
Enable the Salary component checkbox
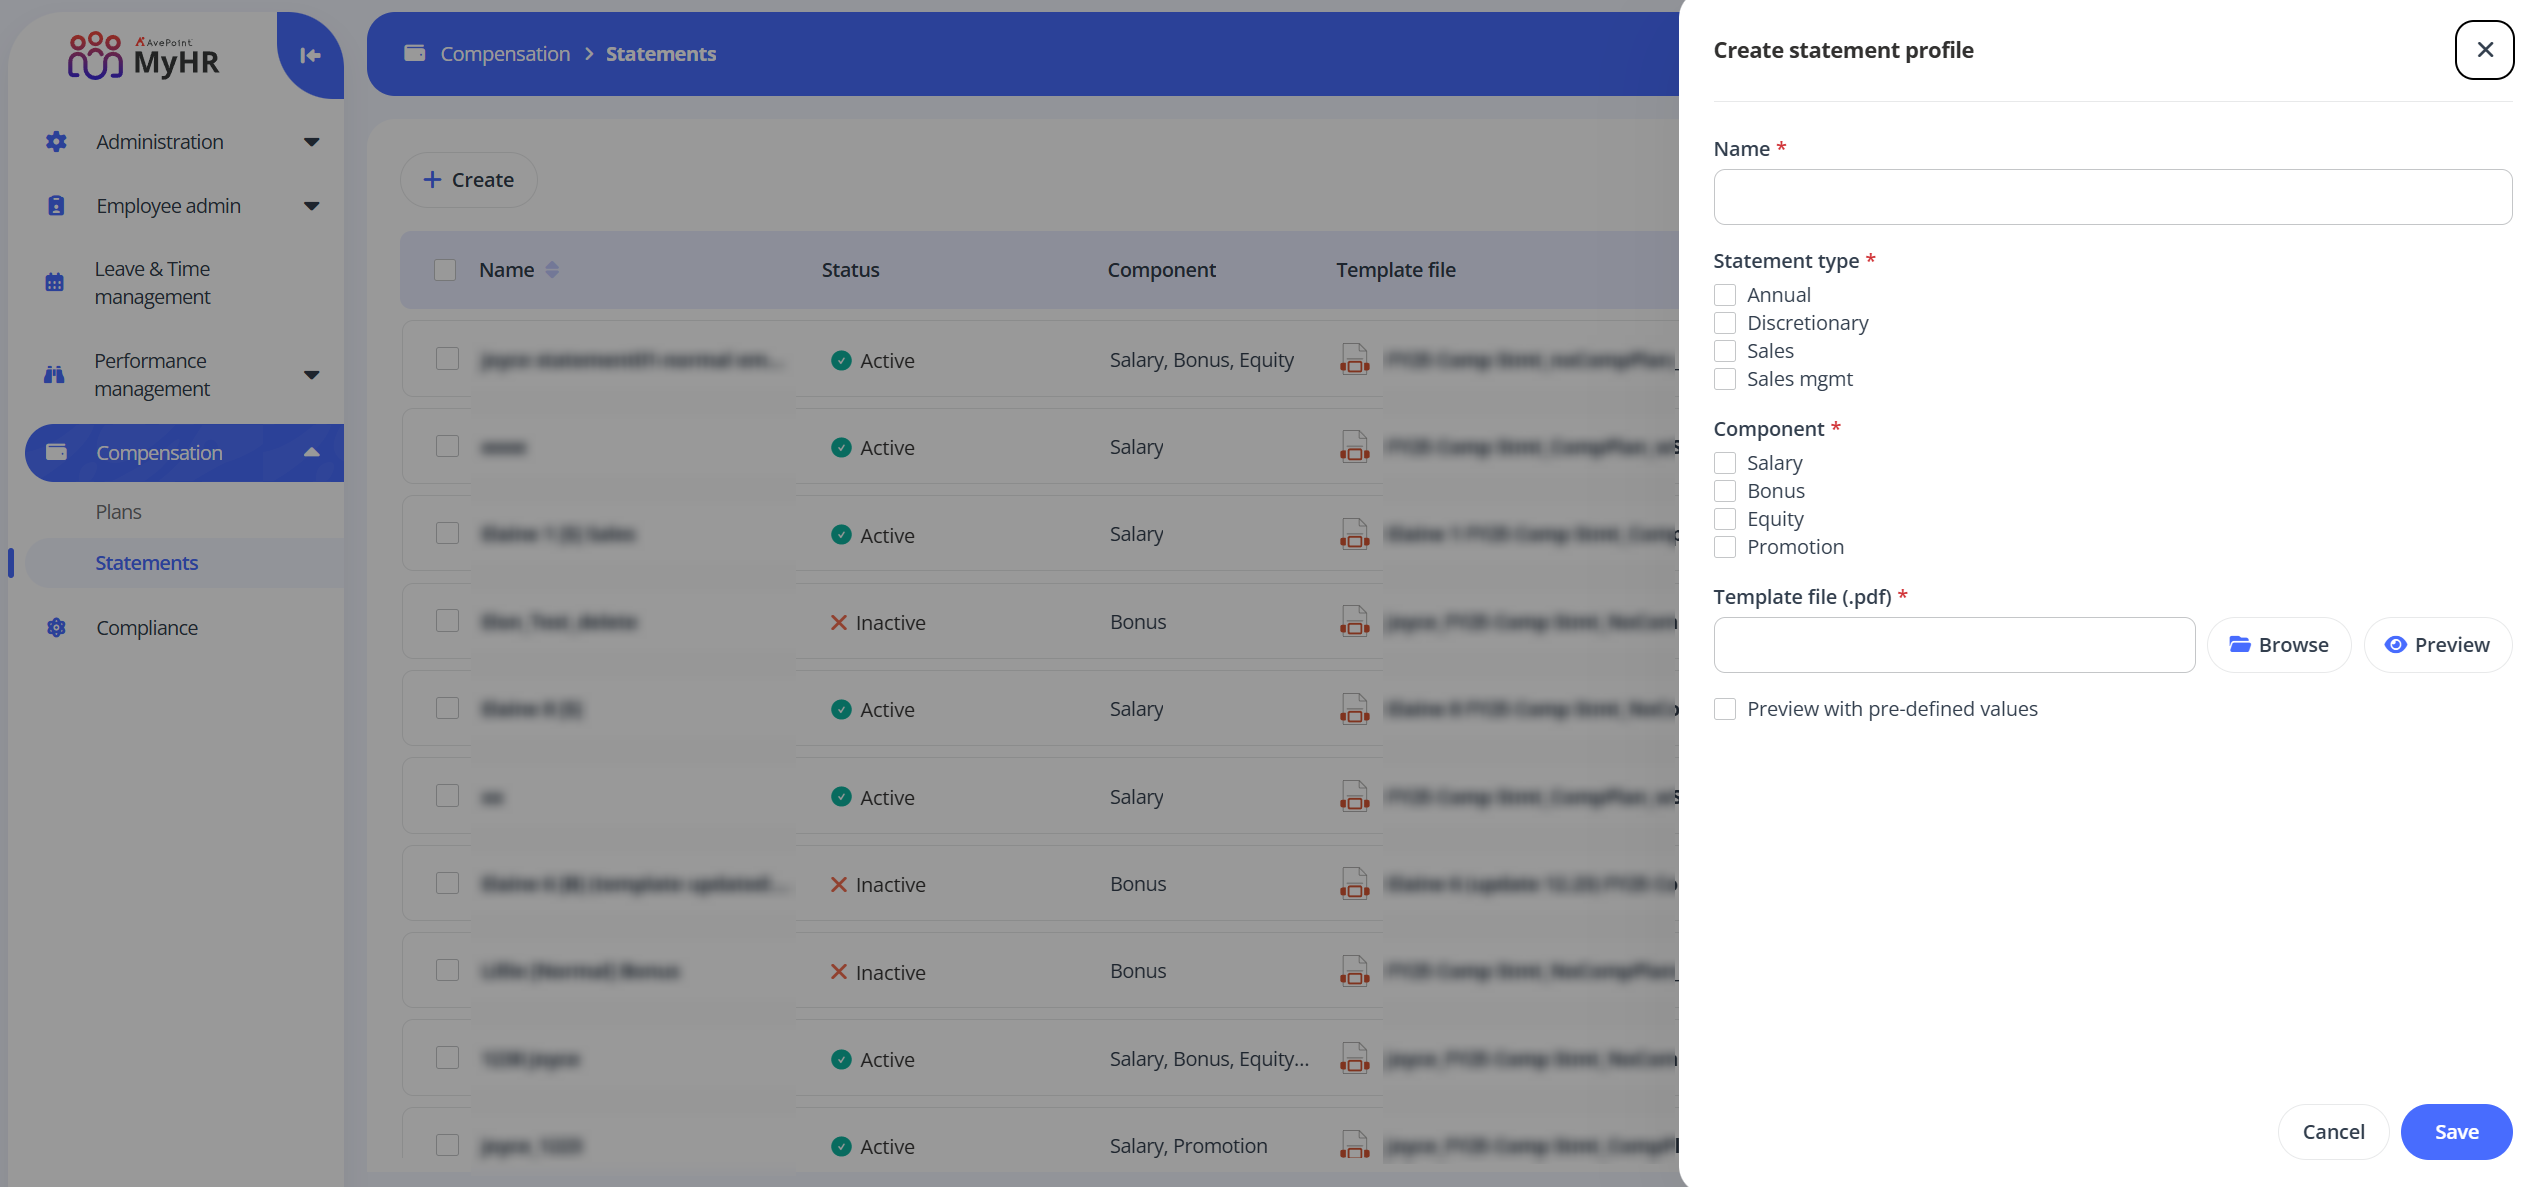pyautogui.click(x=1724, y=462)
